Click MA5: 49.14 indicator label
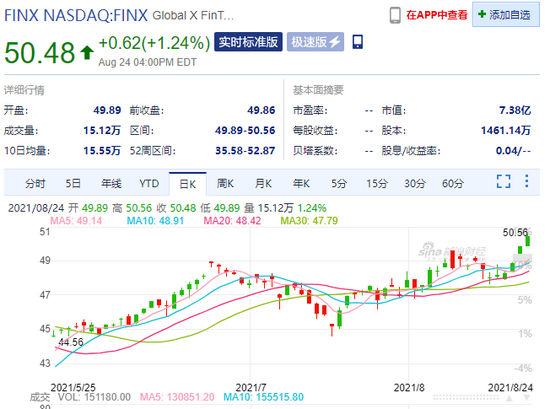 (x=76, y=221)
